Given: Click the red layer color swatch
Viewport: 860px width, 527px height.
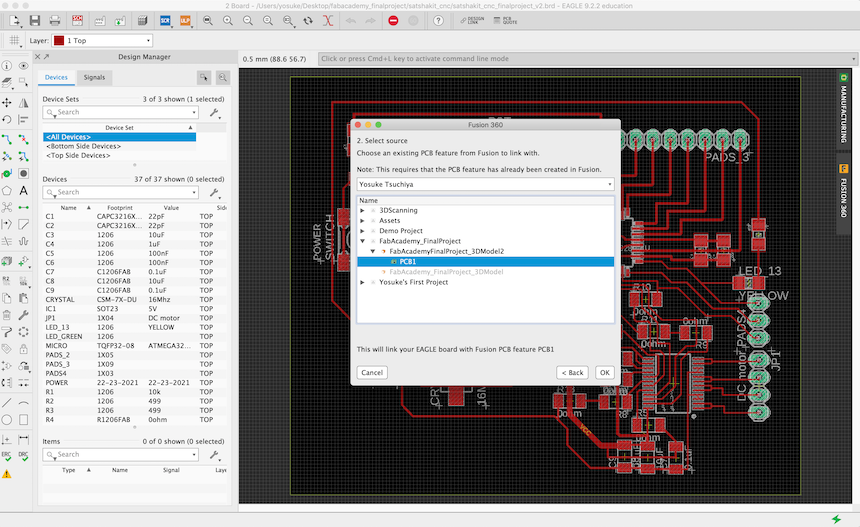Looking at the screenshot, I should coord(59,41).
